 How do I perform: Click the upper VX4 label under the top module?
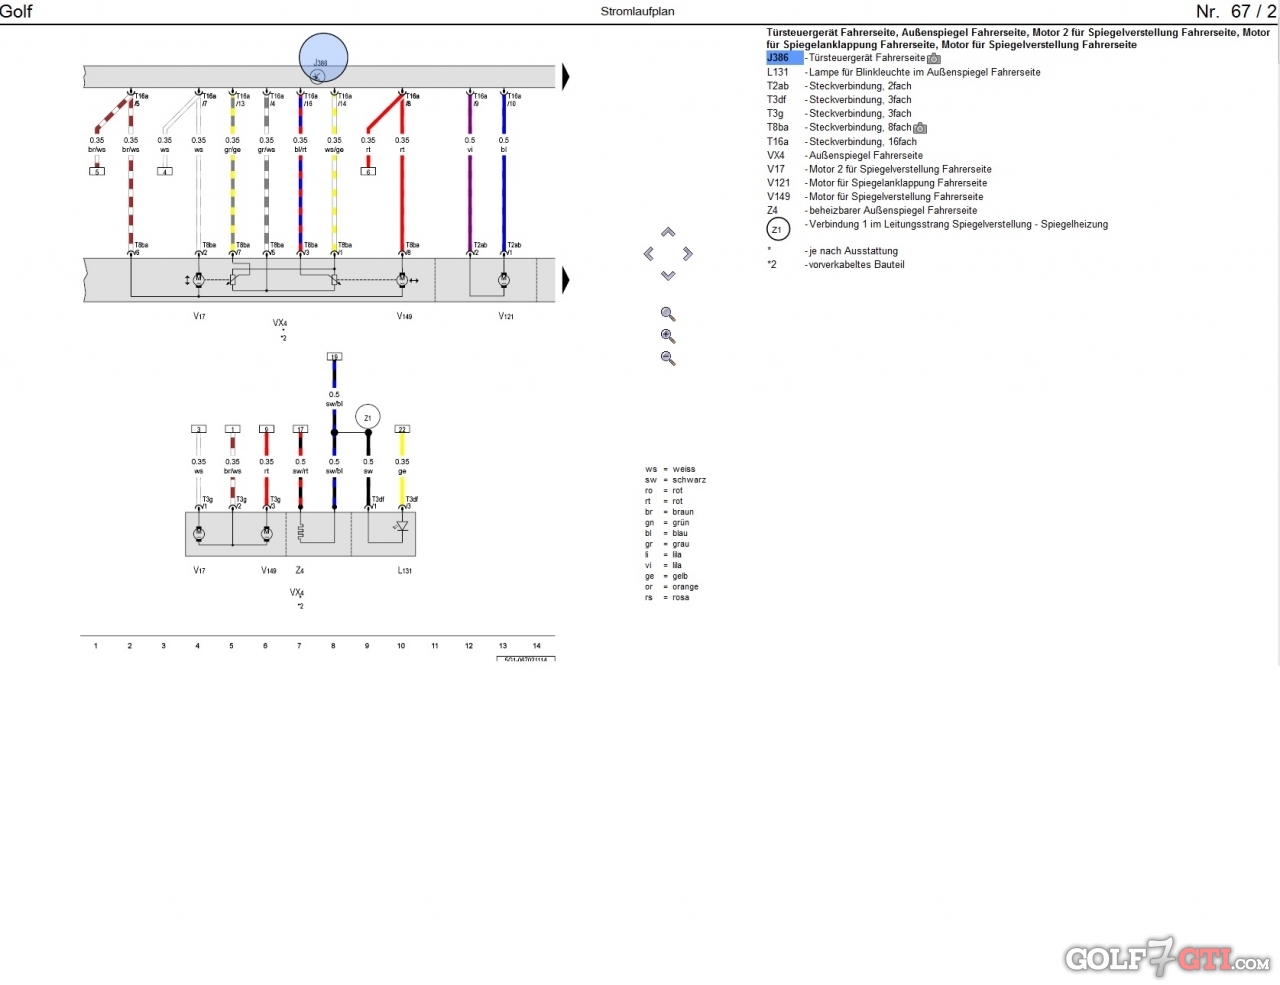tap(280, 323)
